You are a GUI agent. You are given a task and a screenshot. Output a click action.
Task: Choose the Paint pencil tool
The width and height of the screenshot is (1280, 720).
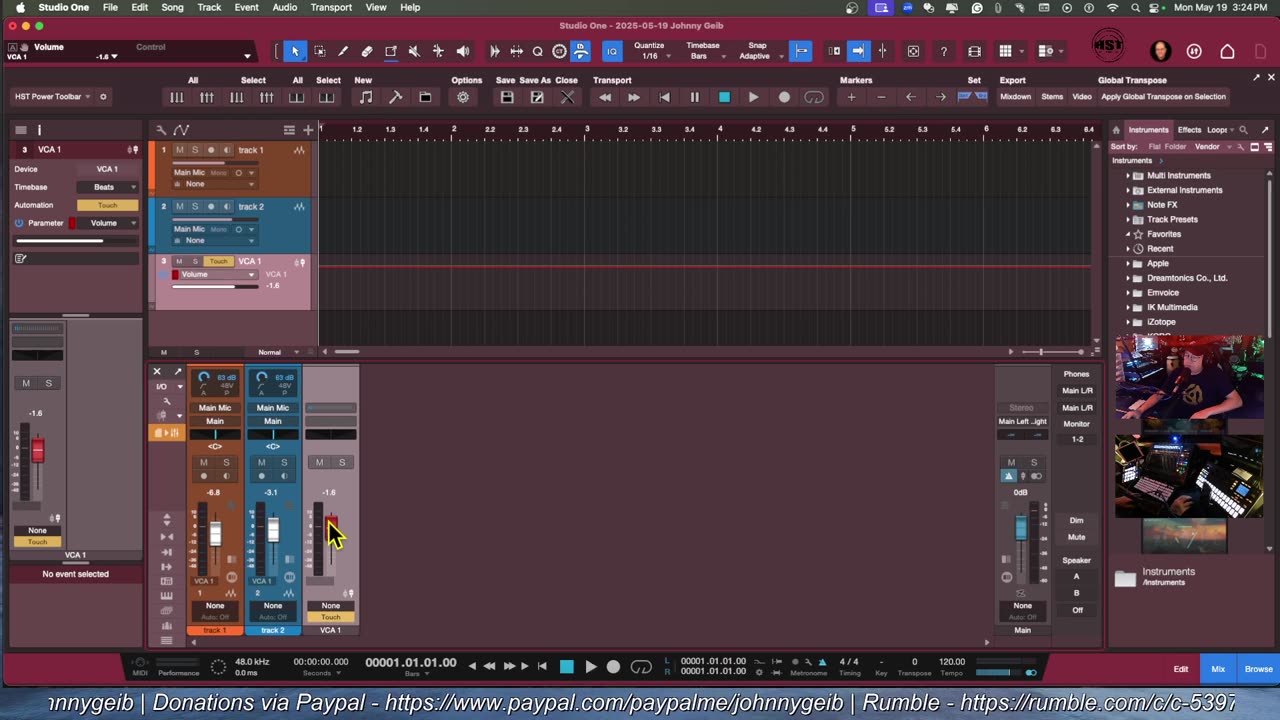point(343,51)
